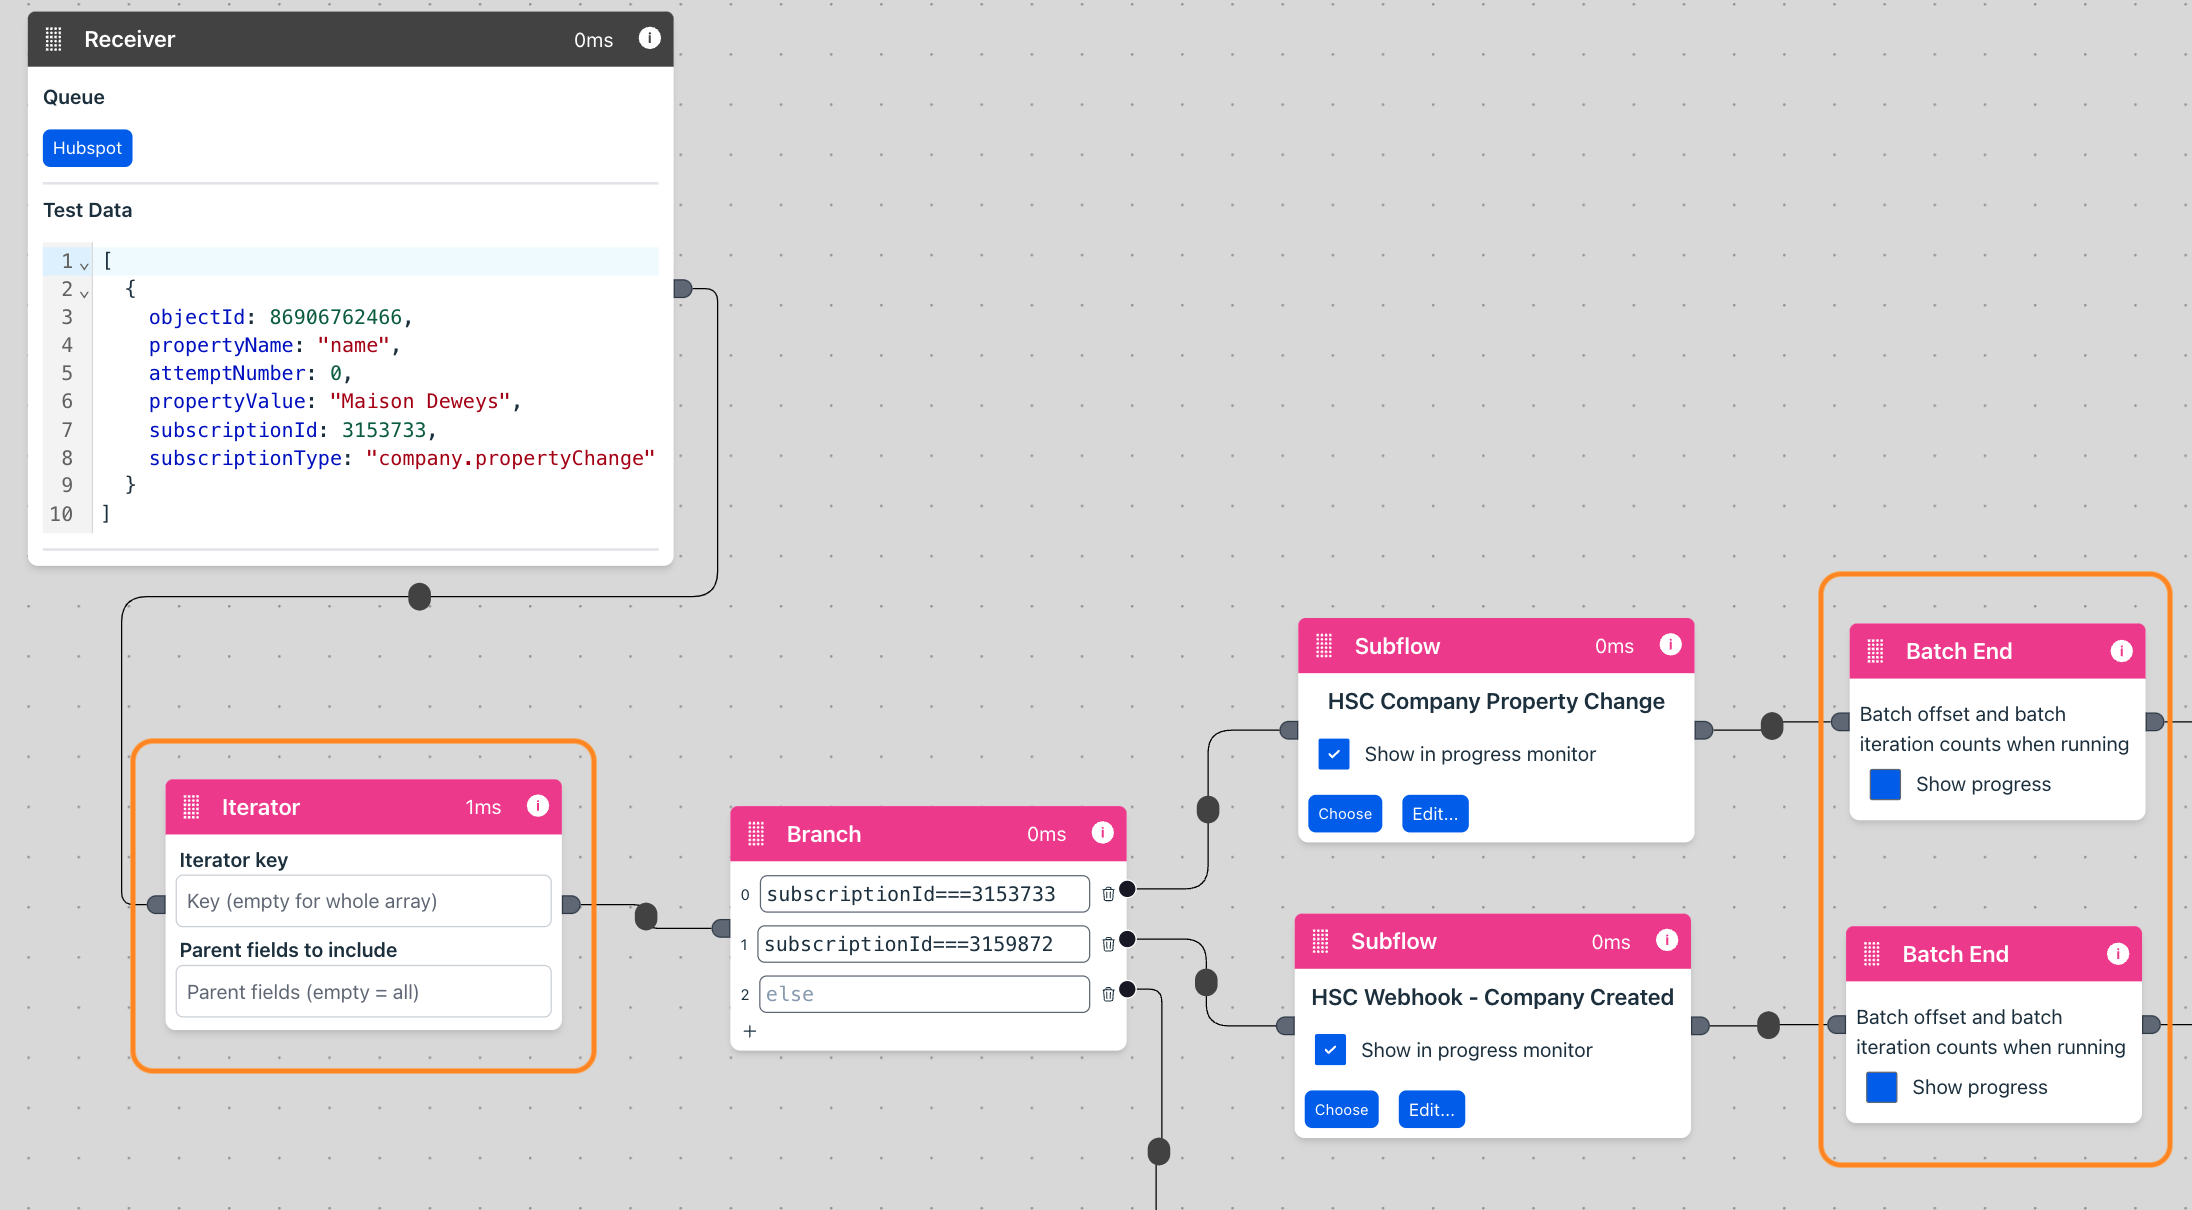Click the info icon on the Iterator node
The width and height of the screenshot is (2192, 1210).
pos(538,806)
